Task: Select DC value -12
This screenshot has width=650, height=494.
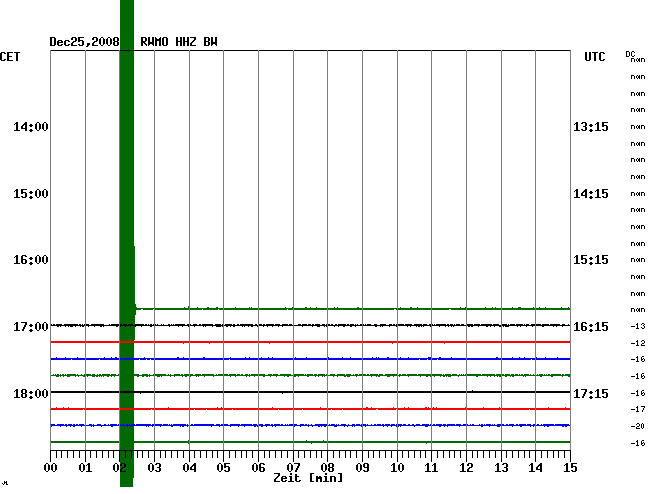Action: (638, 343)
